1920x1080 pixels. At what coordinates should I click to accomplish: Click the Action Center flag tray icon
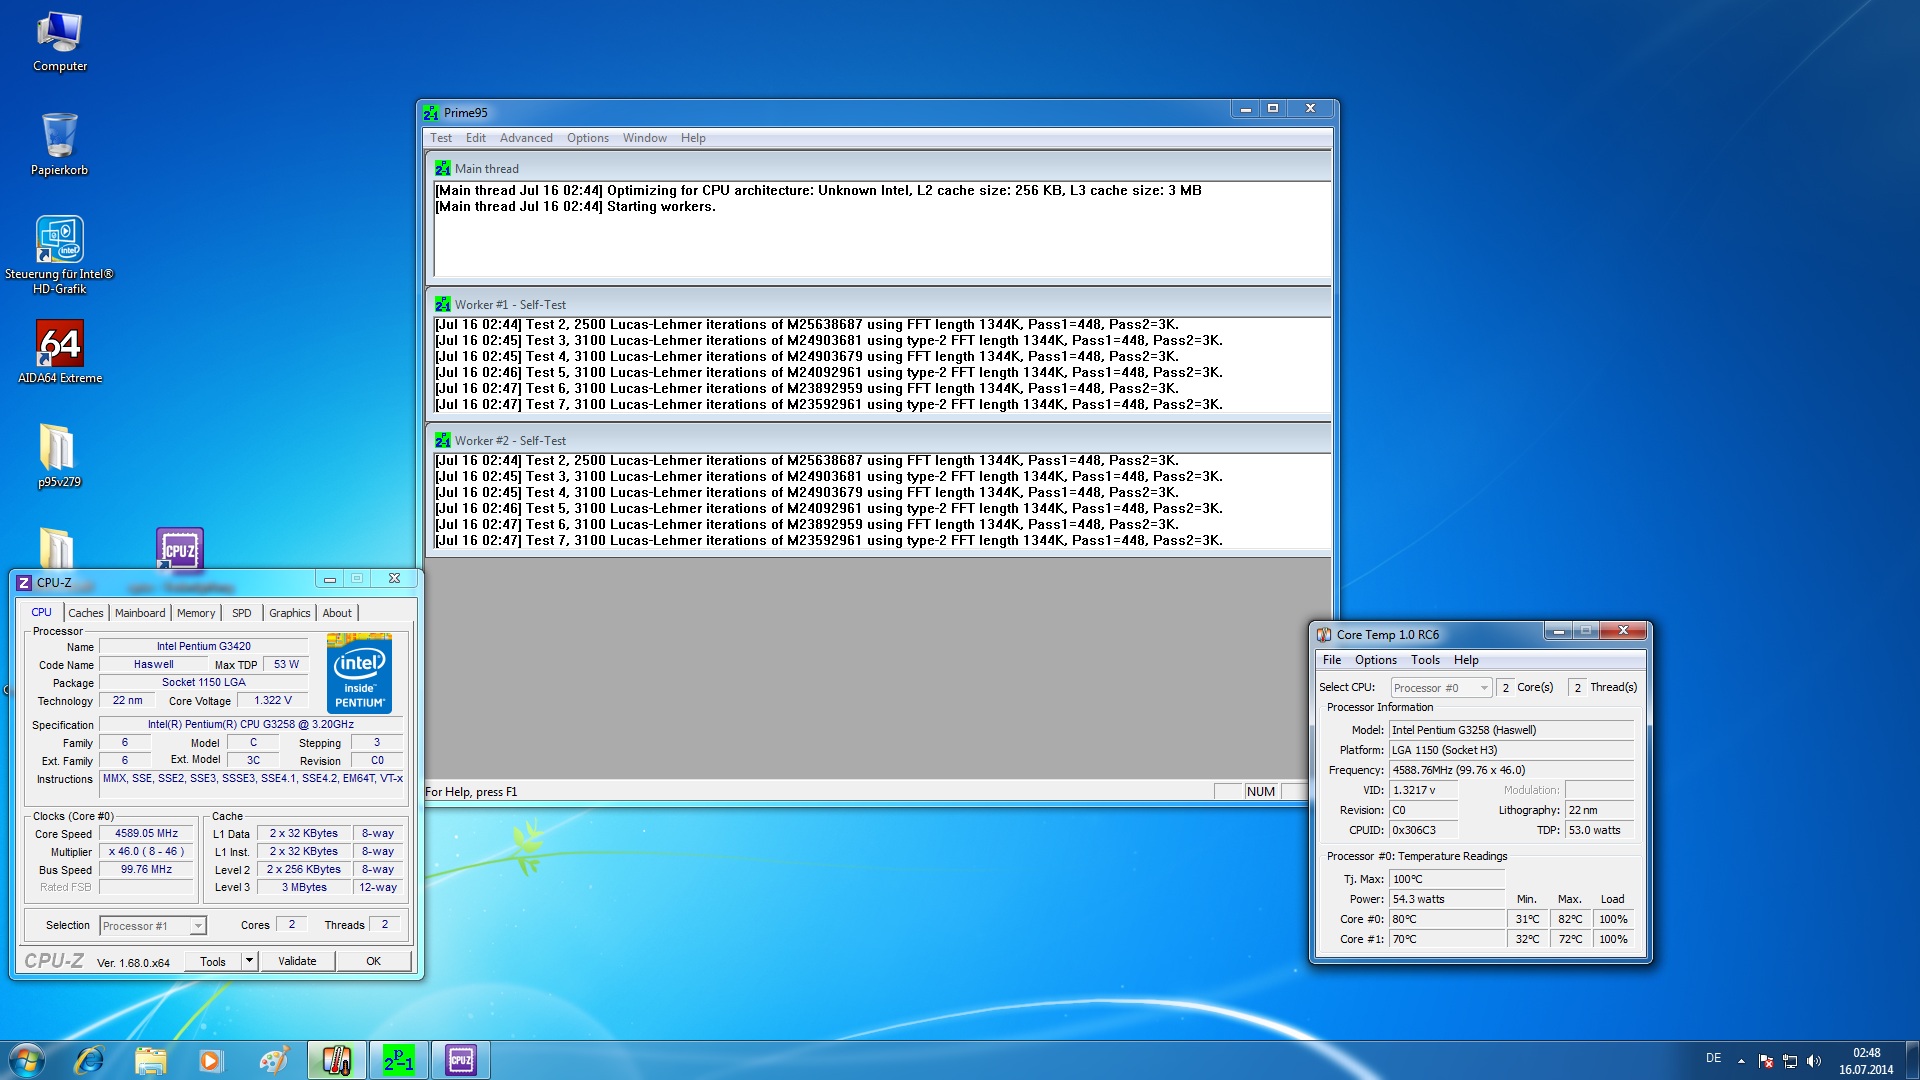click(1766, 1061)
